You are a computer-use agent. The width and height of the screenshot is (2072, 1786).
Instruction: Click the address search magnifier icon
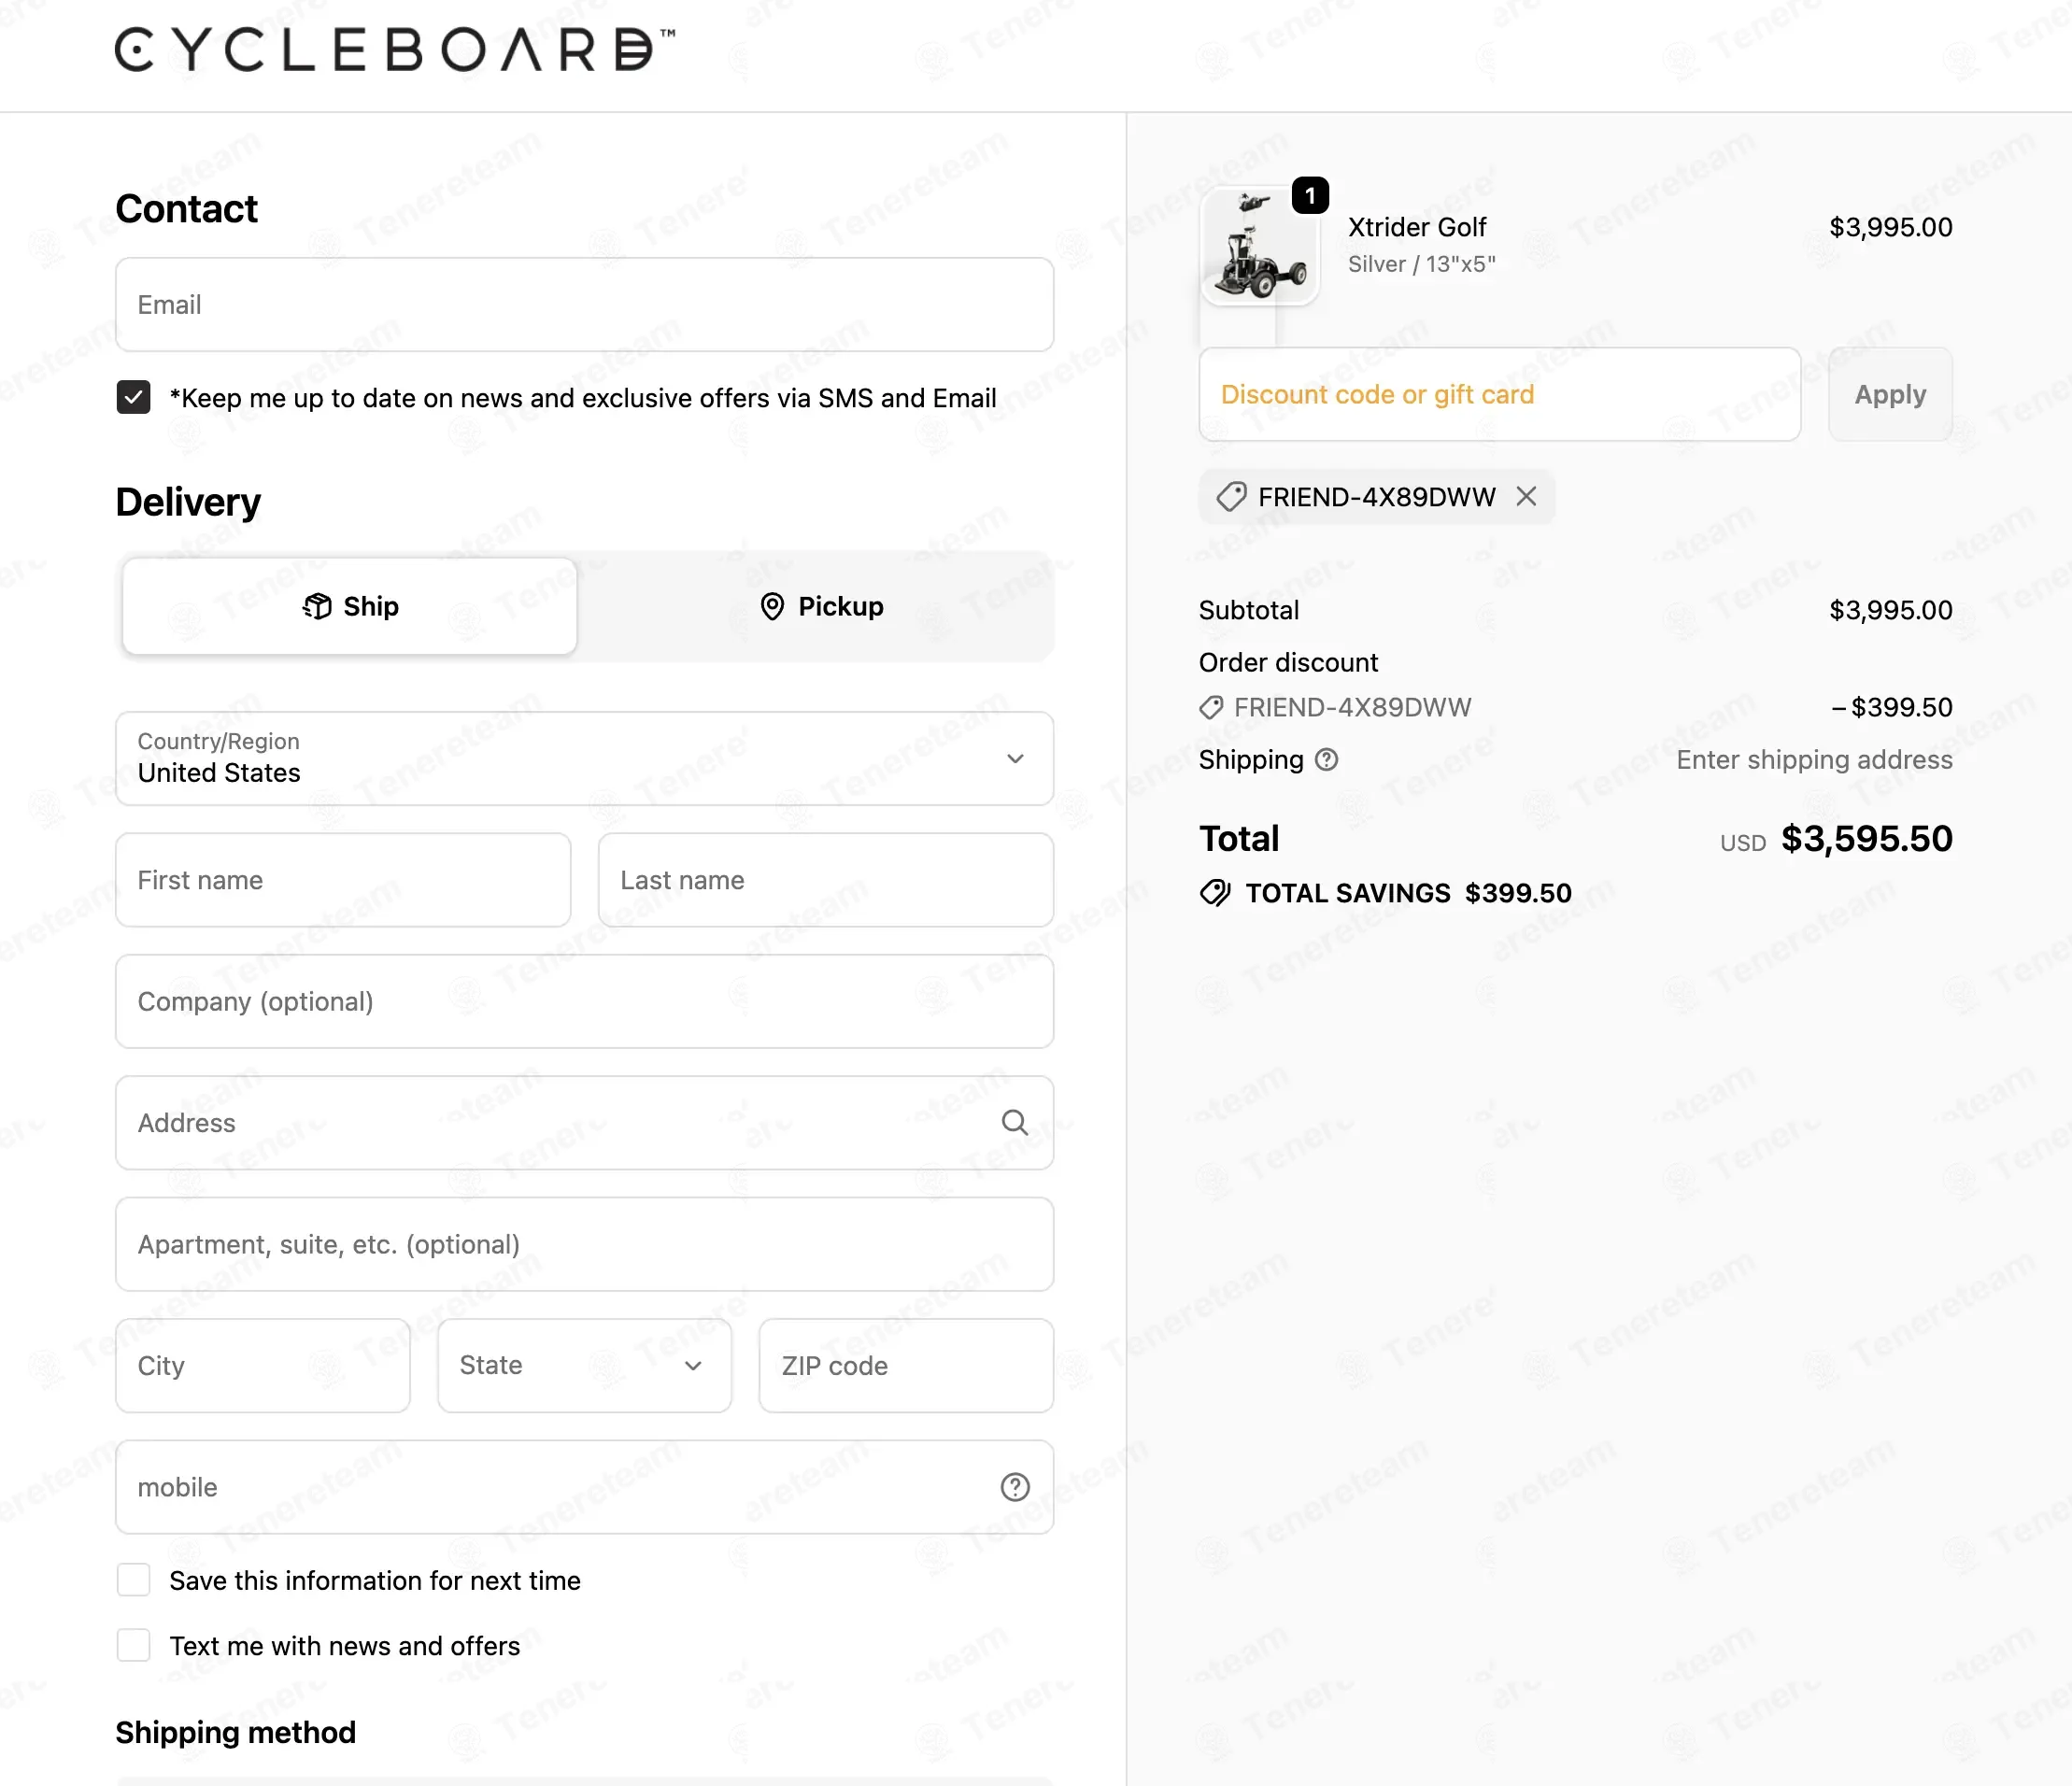1014,1123
